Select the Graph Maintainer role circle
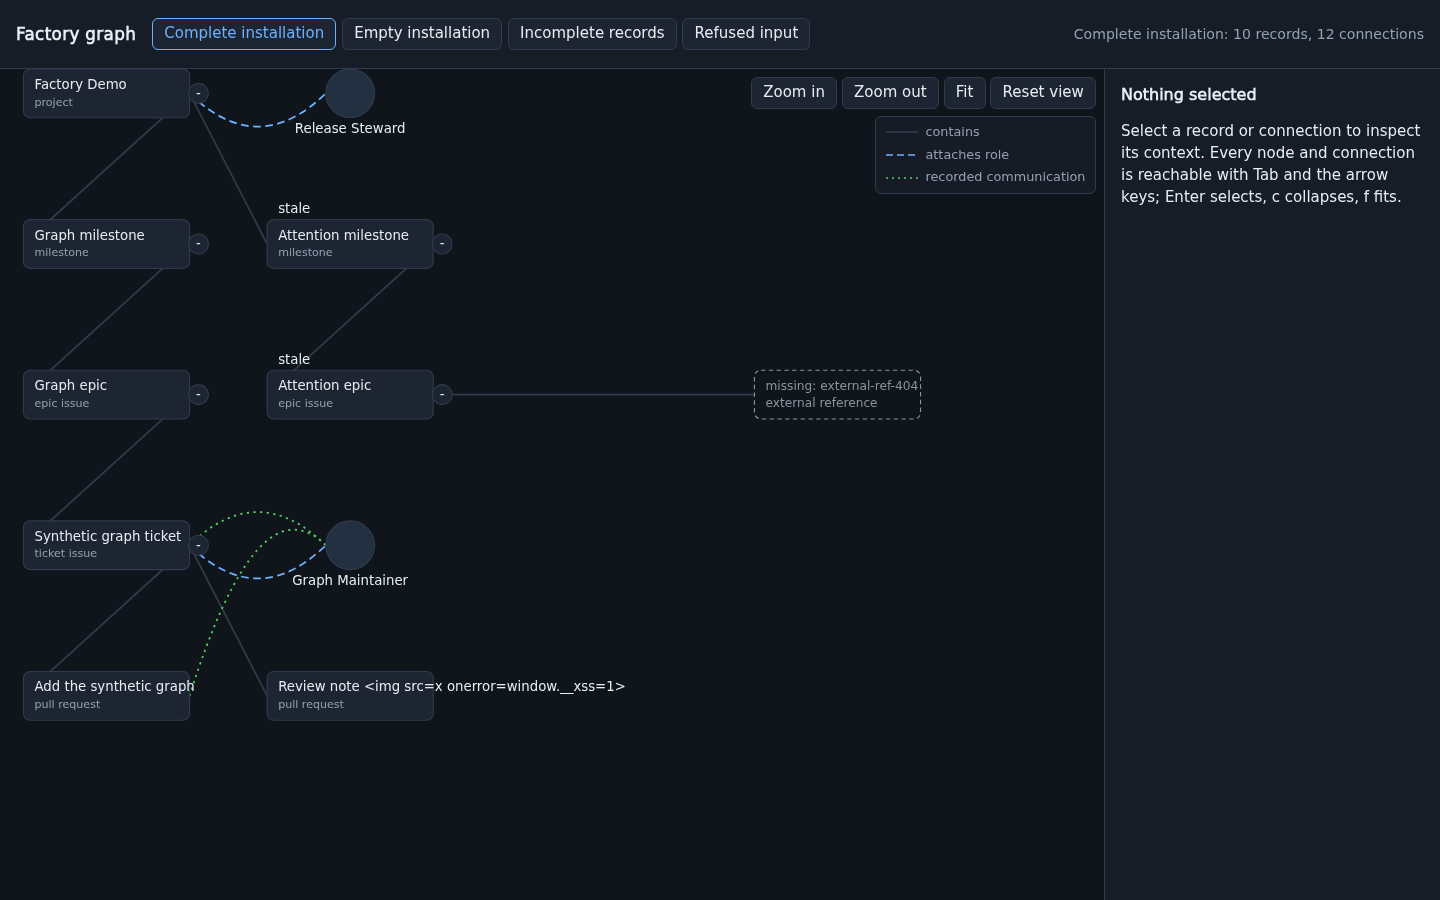 tap(350, 545)
